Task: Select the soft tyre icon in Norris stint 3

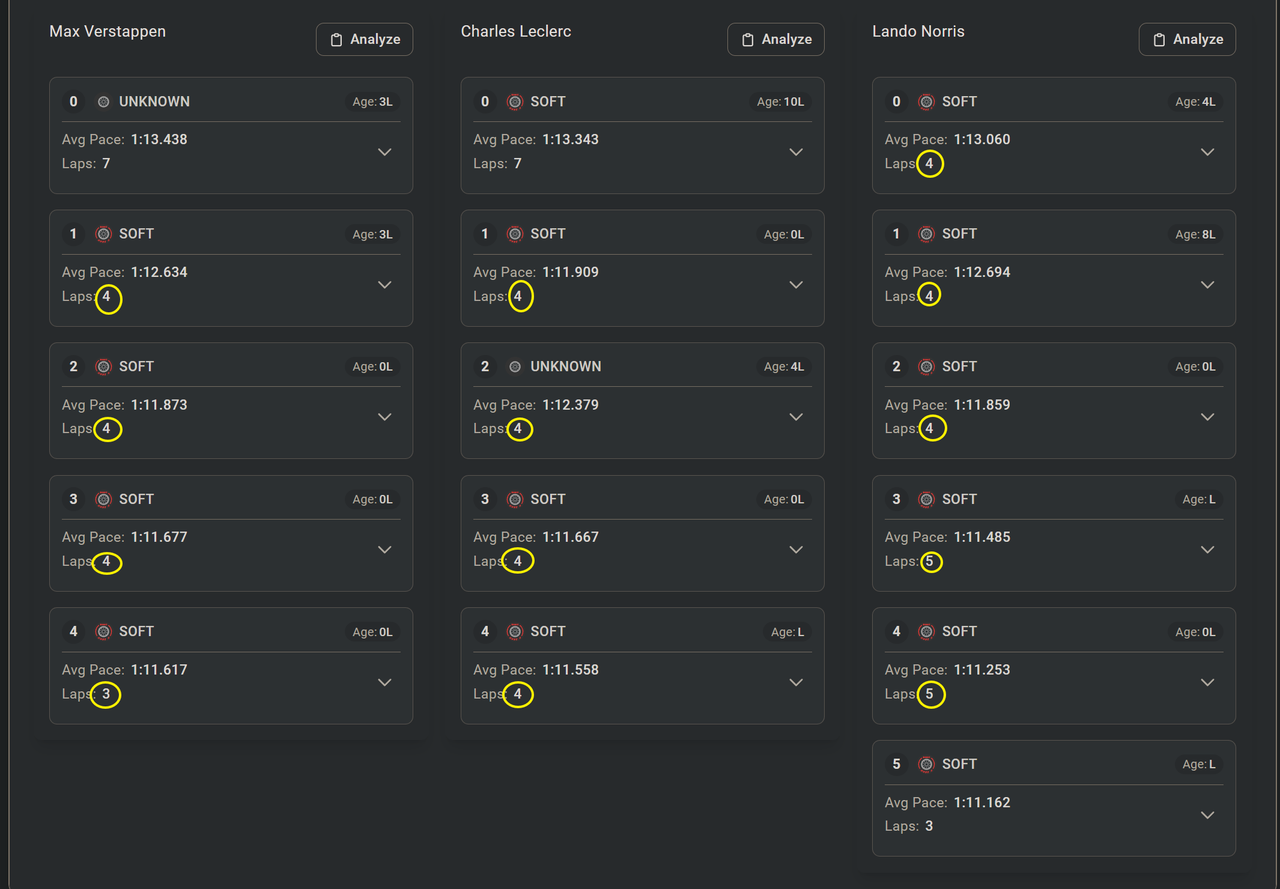Action: click(x=926, y=499)
